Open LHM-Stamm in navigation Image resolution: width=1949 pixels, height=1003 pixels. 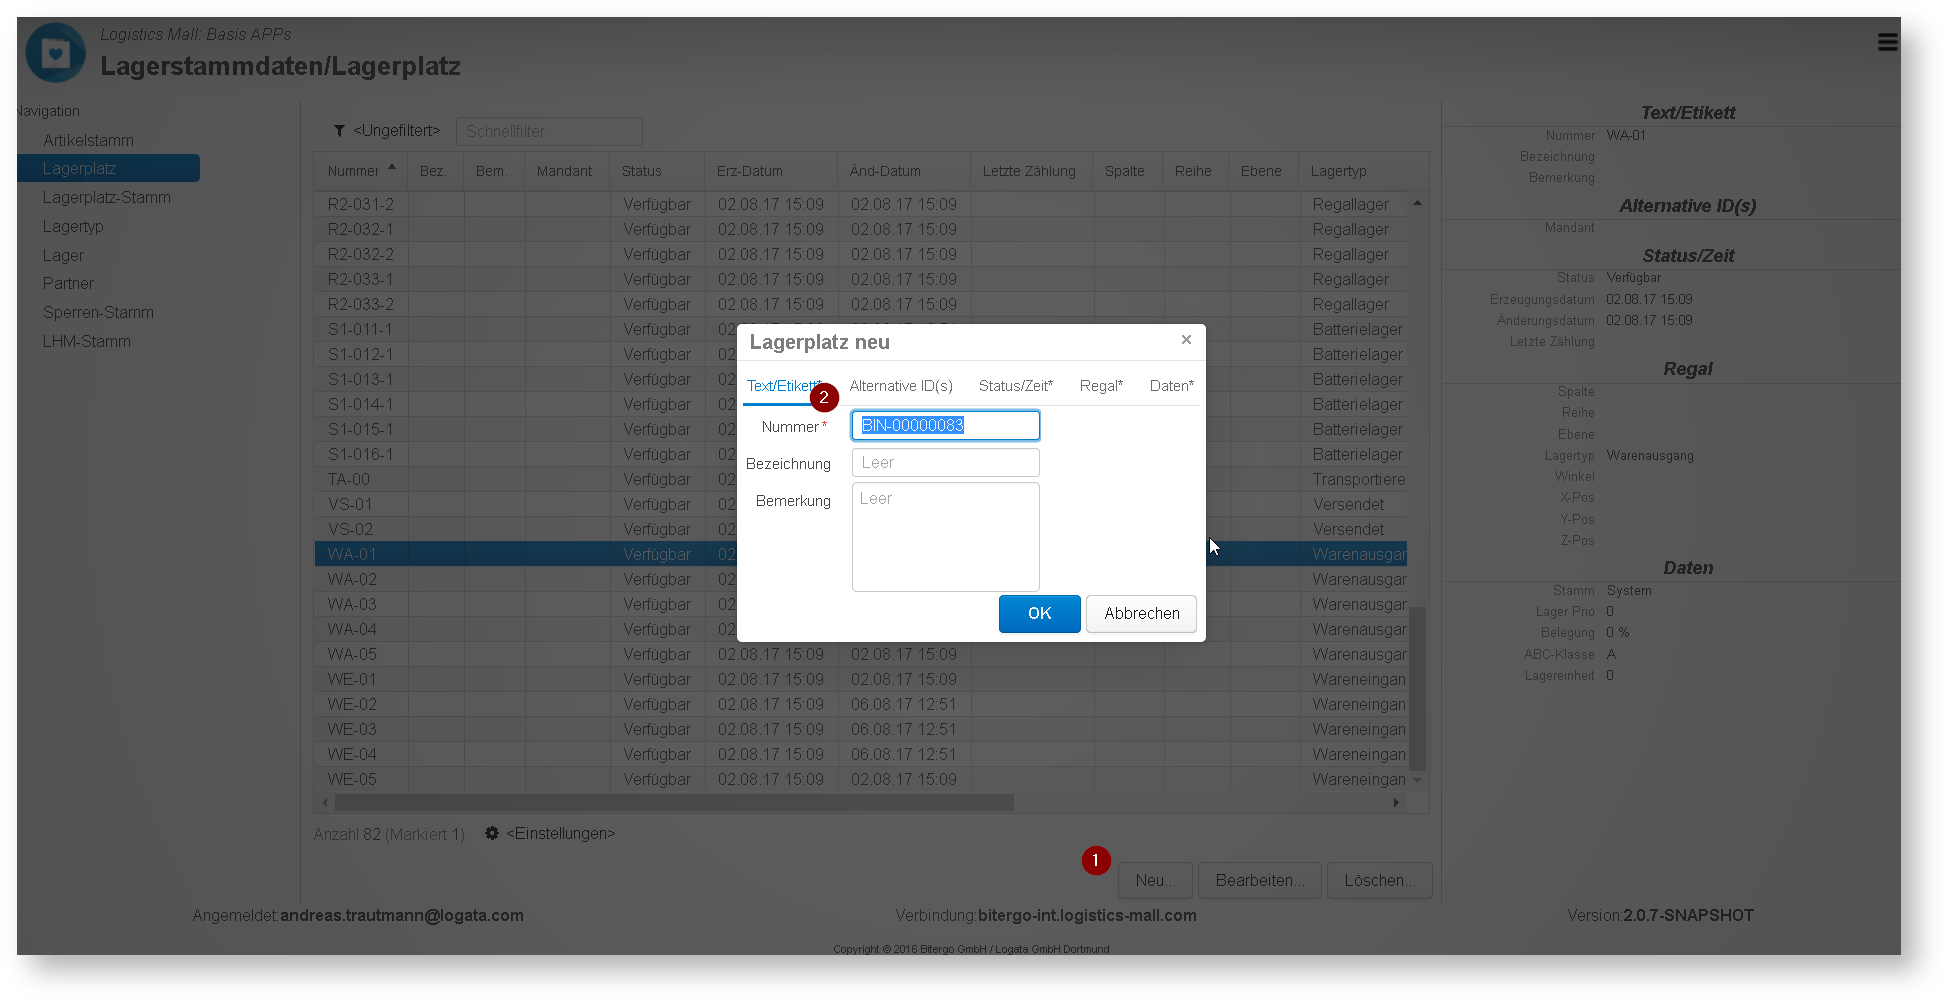[x=86, y=342]
